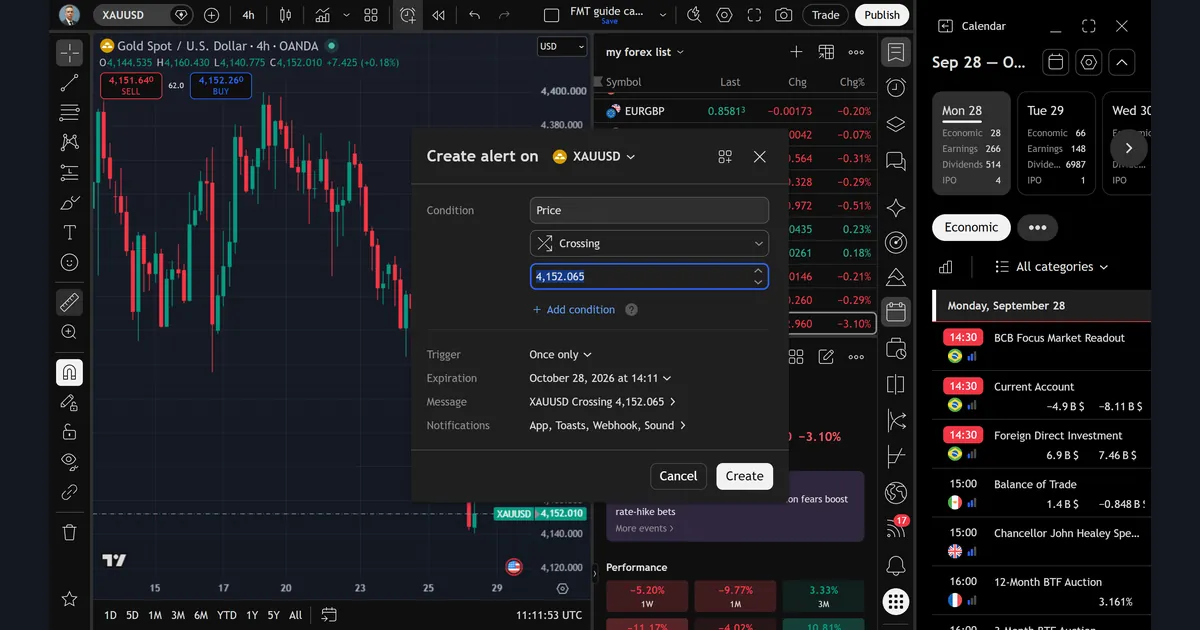Open the Trade button panel
This screenshot has width=1200, height=630.
826,15
